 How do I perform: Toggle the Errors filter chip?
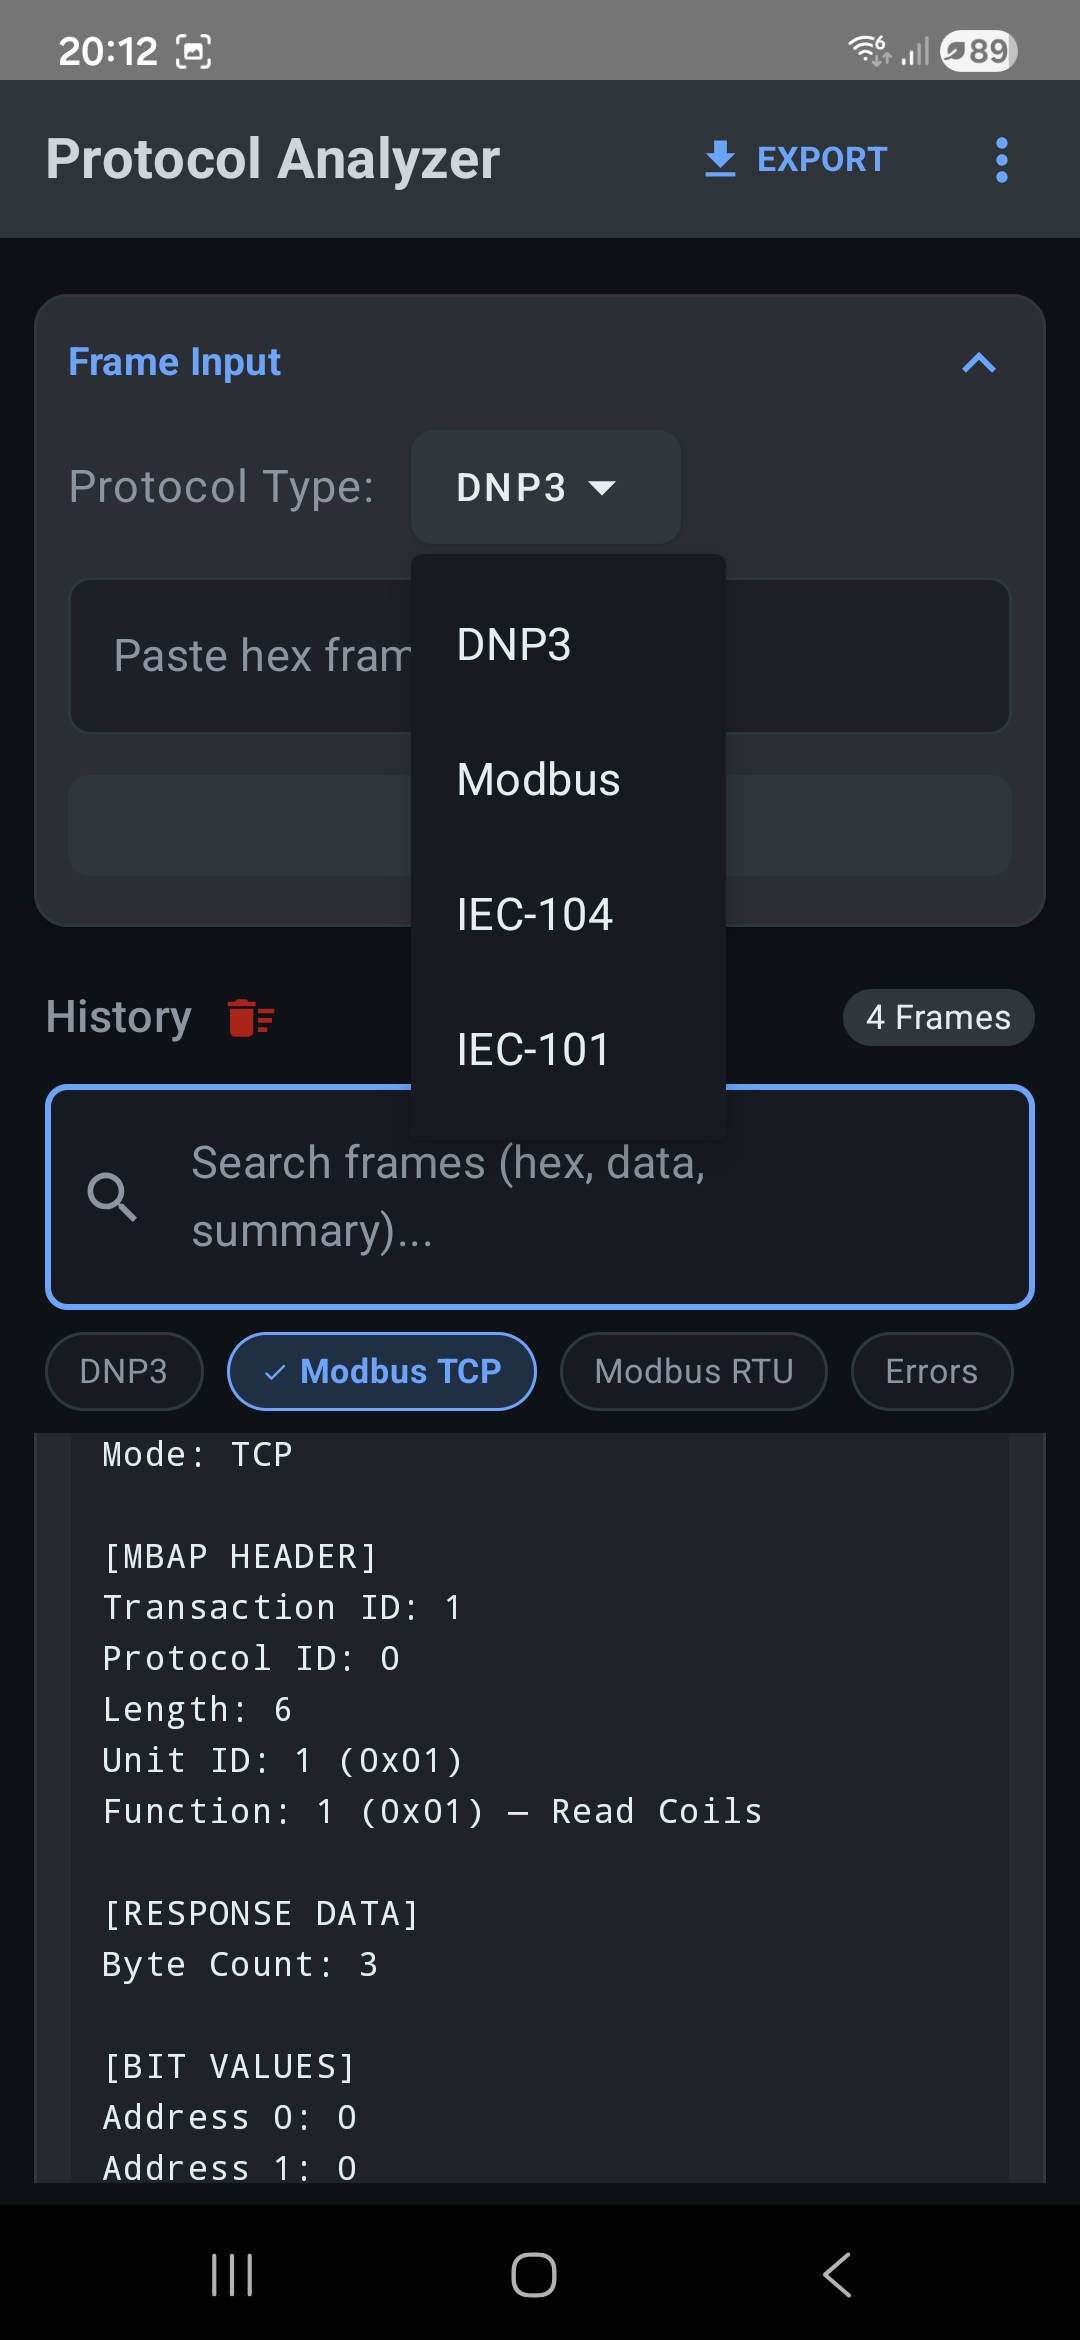(930, 1371)
